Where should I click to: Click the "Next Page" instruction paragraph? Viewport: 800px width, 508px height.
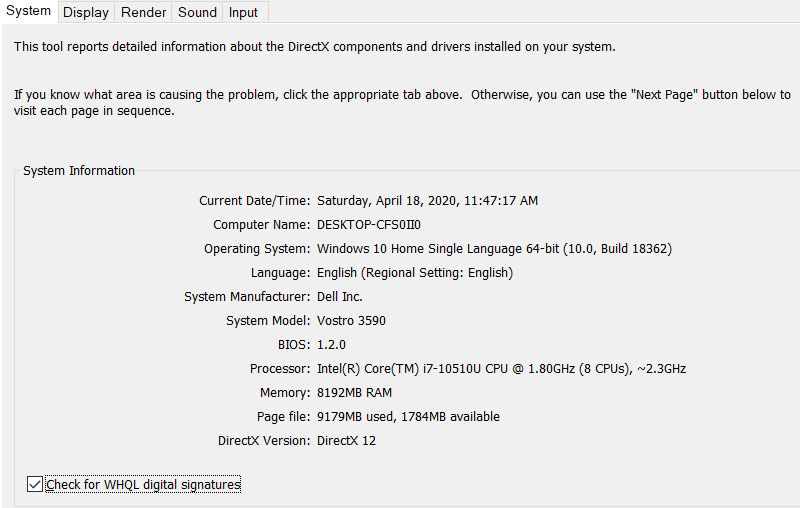(400, 103)
